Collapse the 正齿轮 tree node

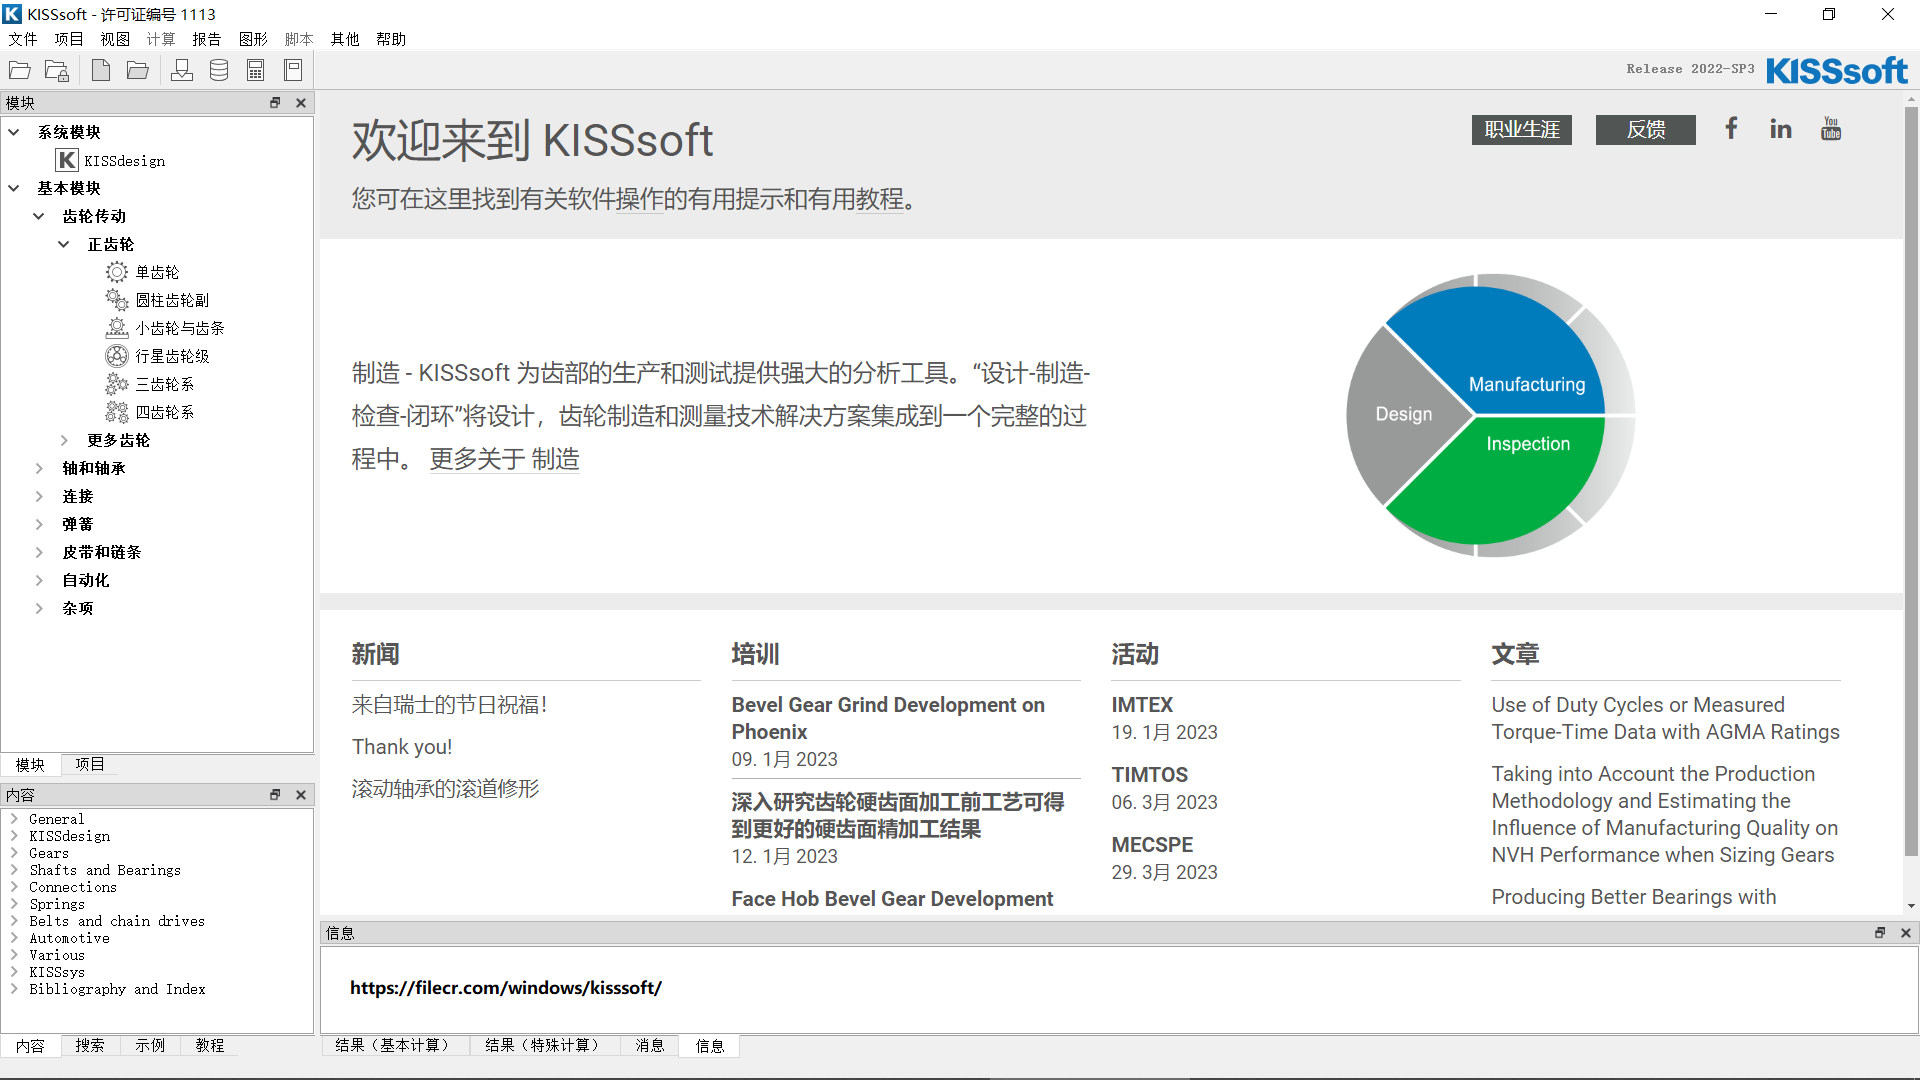pyautogui.click(x=64, y=244)
